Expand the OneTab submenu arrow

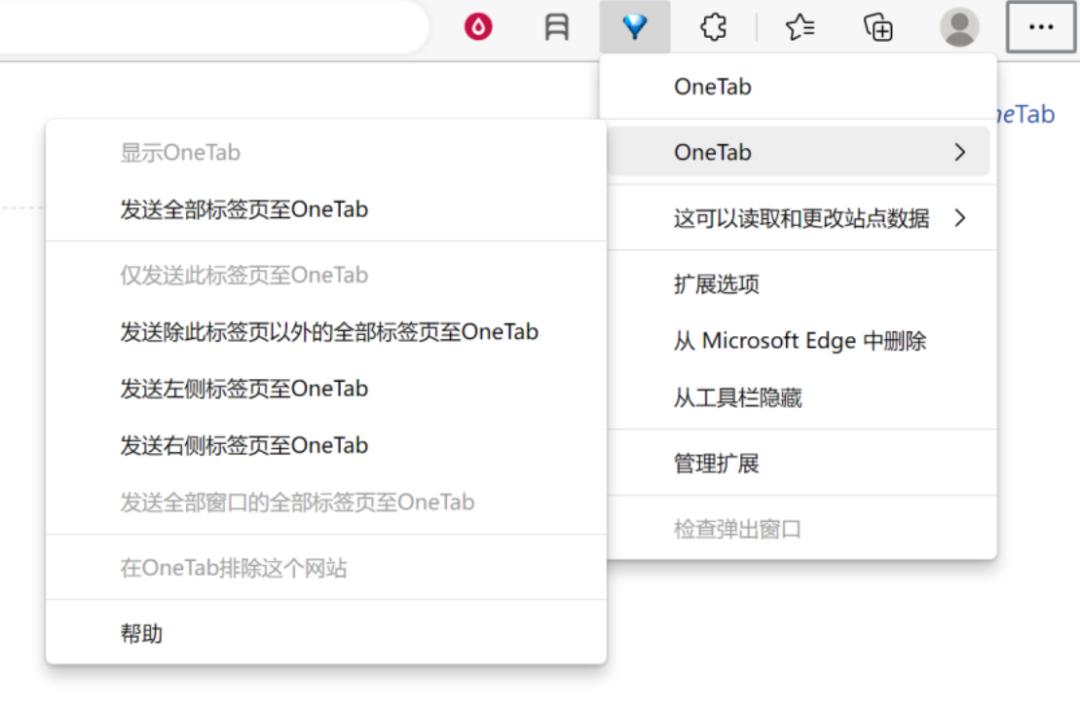(960, 152)
